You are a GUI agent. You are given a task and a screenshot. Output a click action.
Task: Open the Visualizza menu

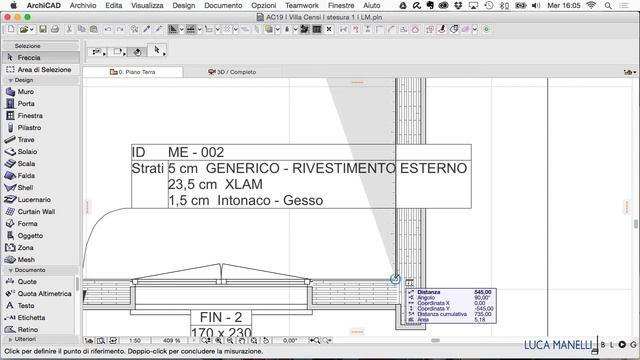pyautogui.click(x=147, y=5)
